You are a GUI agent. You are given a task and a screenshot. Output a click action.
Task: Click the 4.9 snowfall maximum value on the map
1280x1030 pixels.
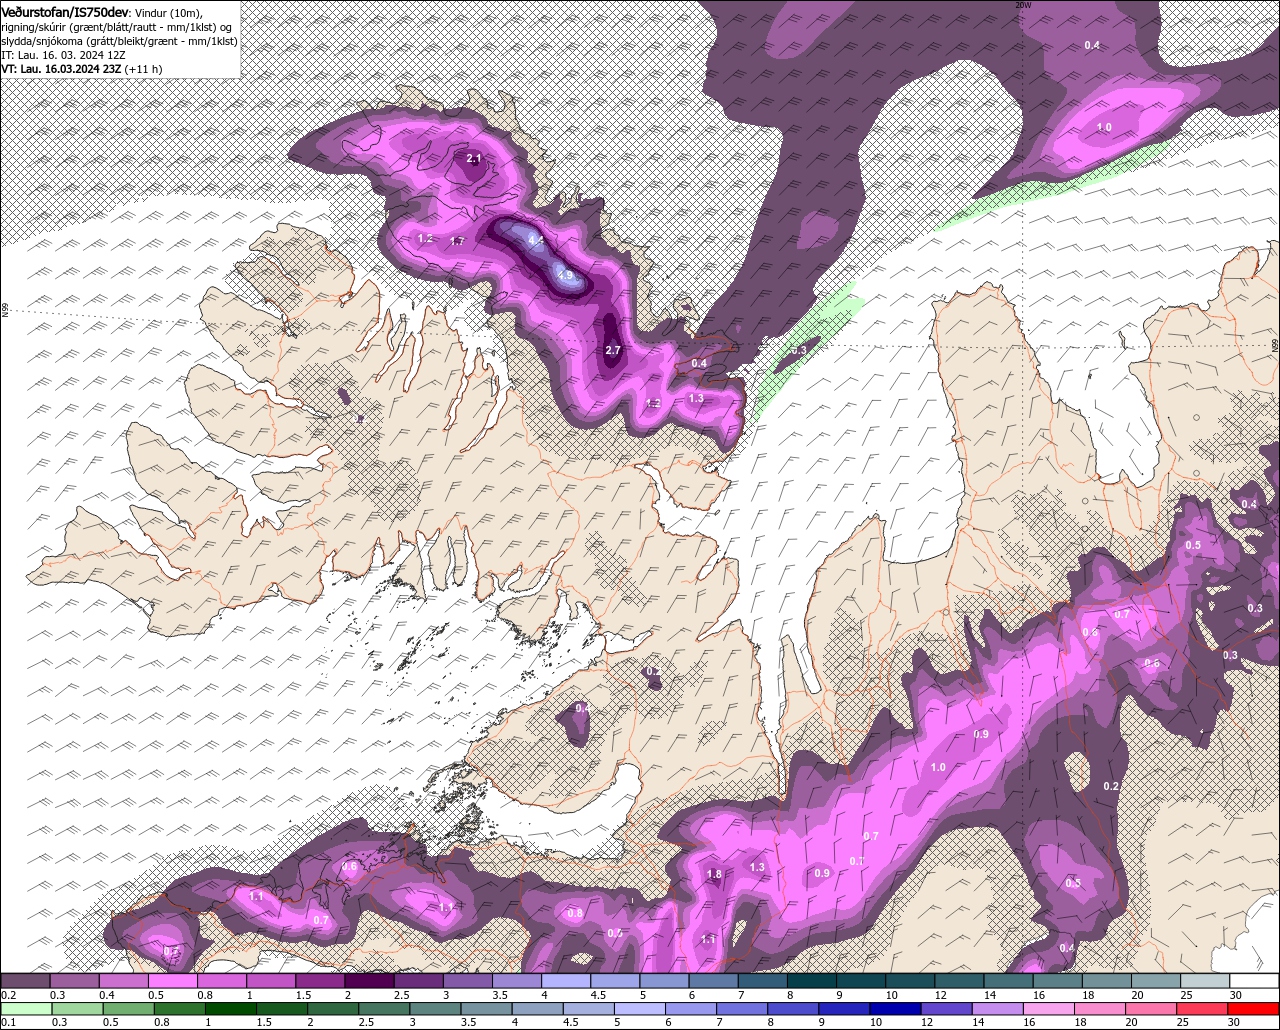565,276
